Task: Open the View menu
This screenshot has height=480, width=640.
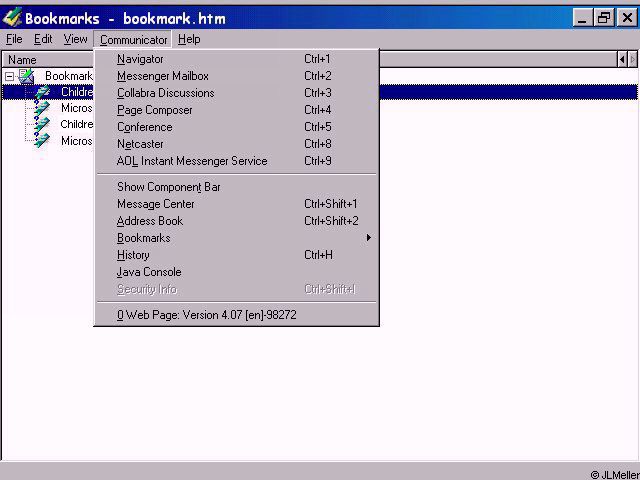Action: click(x=76, y=39)
